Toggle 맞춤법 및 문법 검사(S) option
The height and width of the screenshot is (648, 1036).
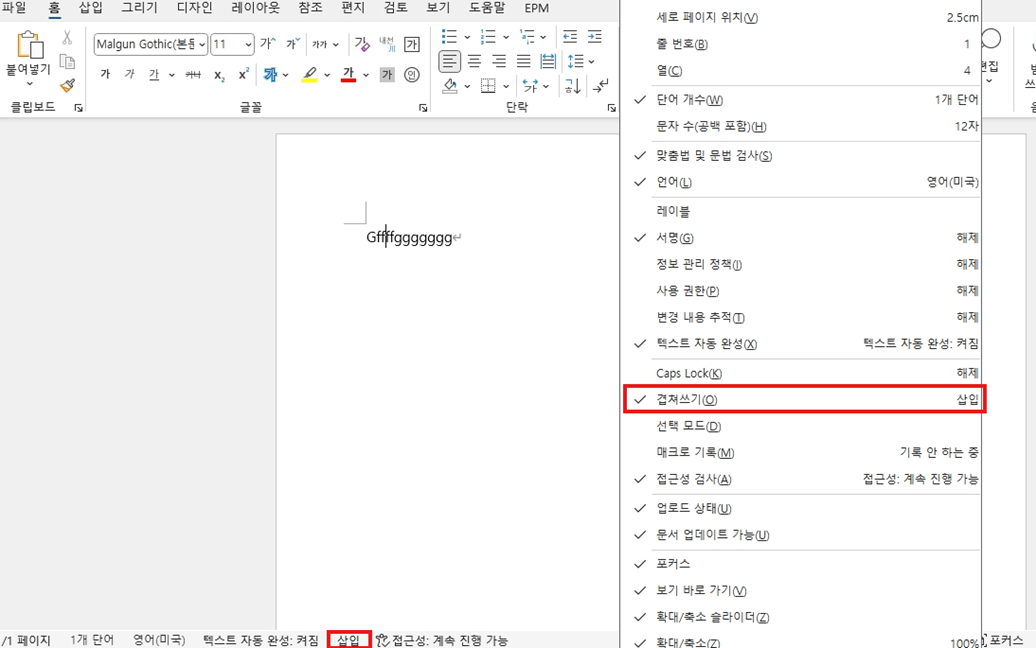click(x=802, y=156)
